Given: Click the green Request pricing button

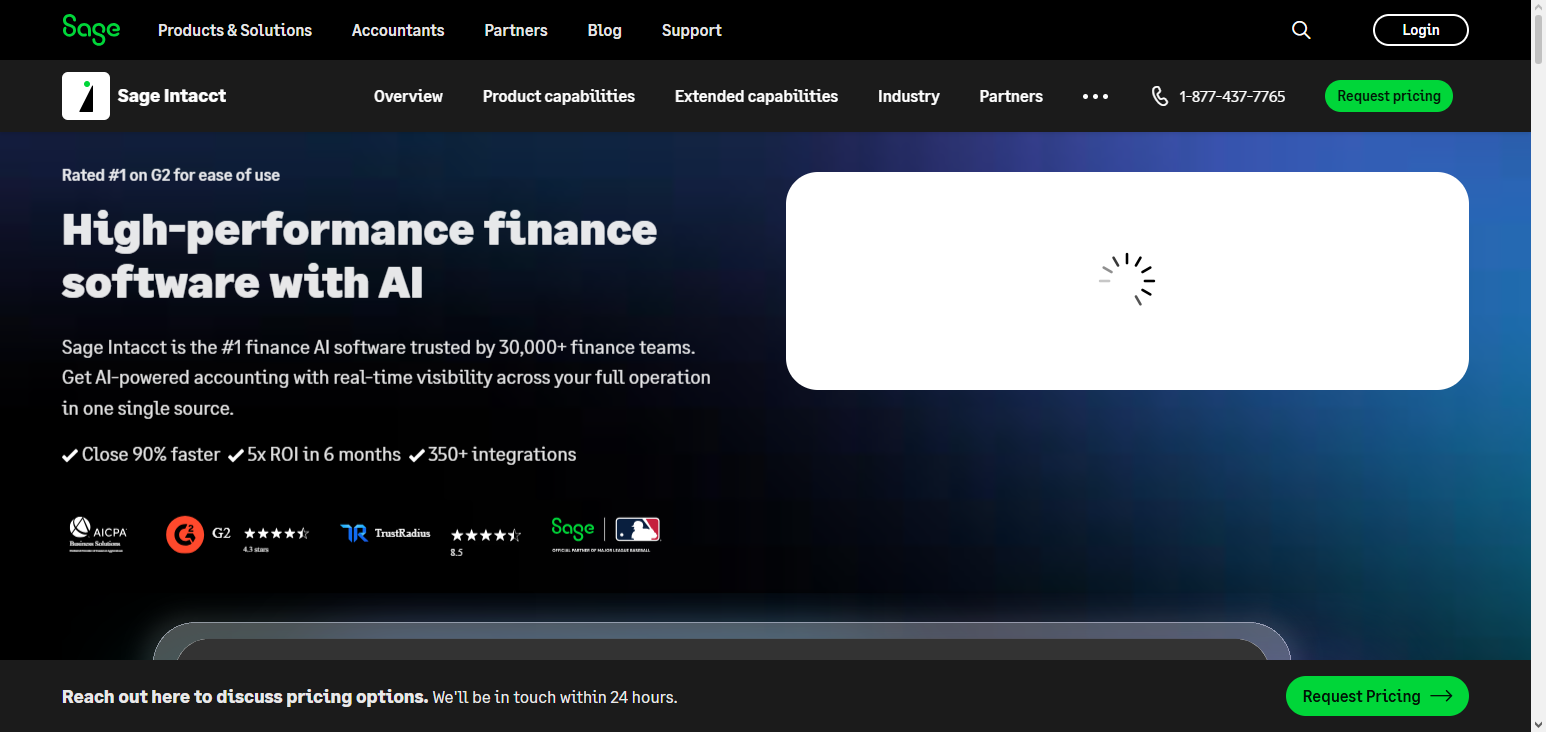Looking at the screenshot, I should (x=1388, y=96).
